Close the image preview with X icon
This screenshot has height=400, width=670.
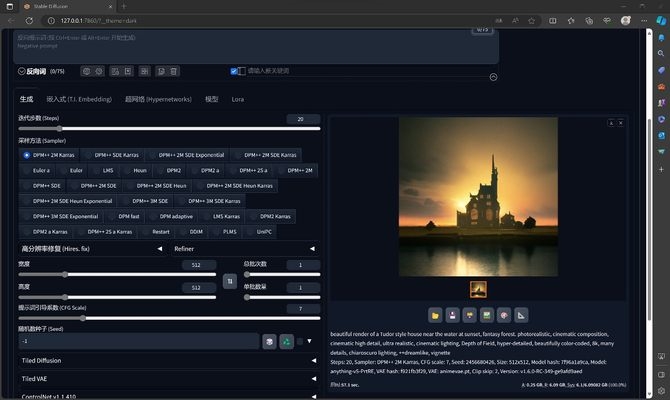(x=620, y=123)
